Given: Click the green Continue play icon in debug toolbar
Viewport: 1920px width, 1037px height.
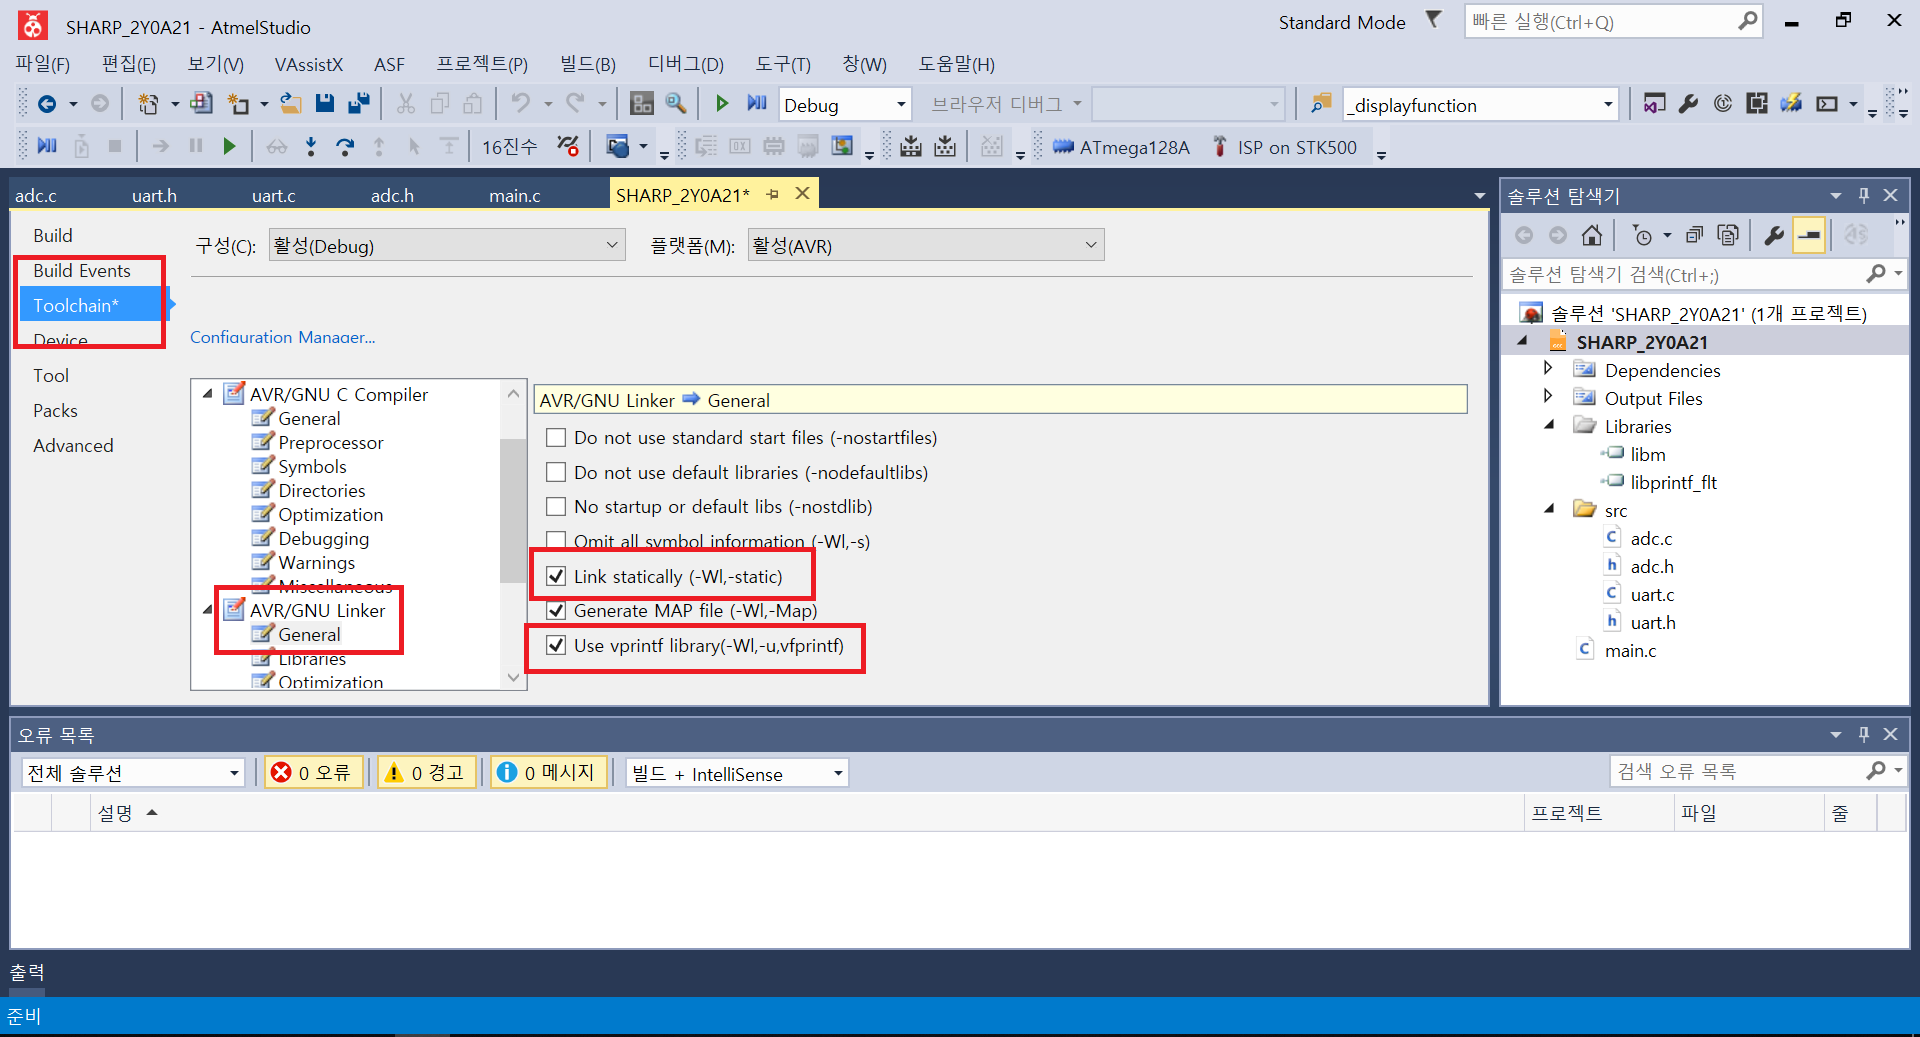Looking at the screenshot, I should [229, 147].
